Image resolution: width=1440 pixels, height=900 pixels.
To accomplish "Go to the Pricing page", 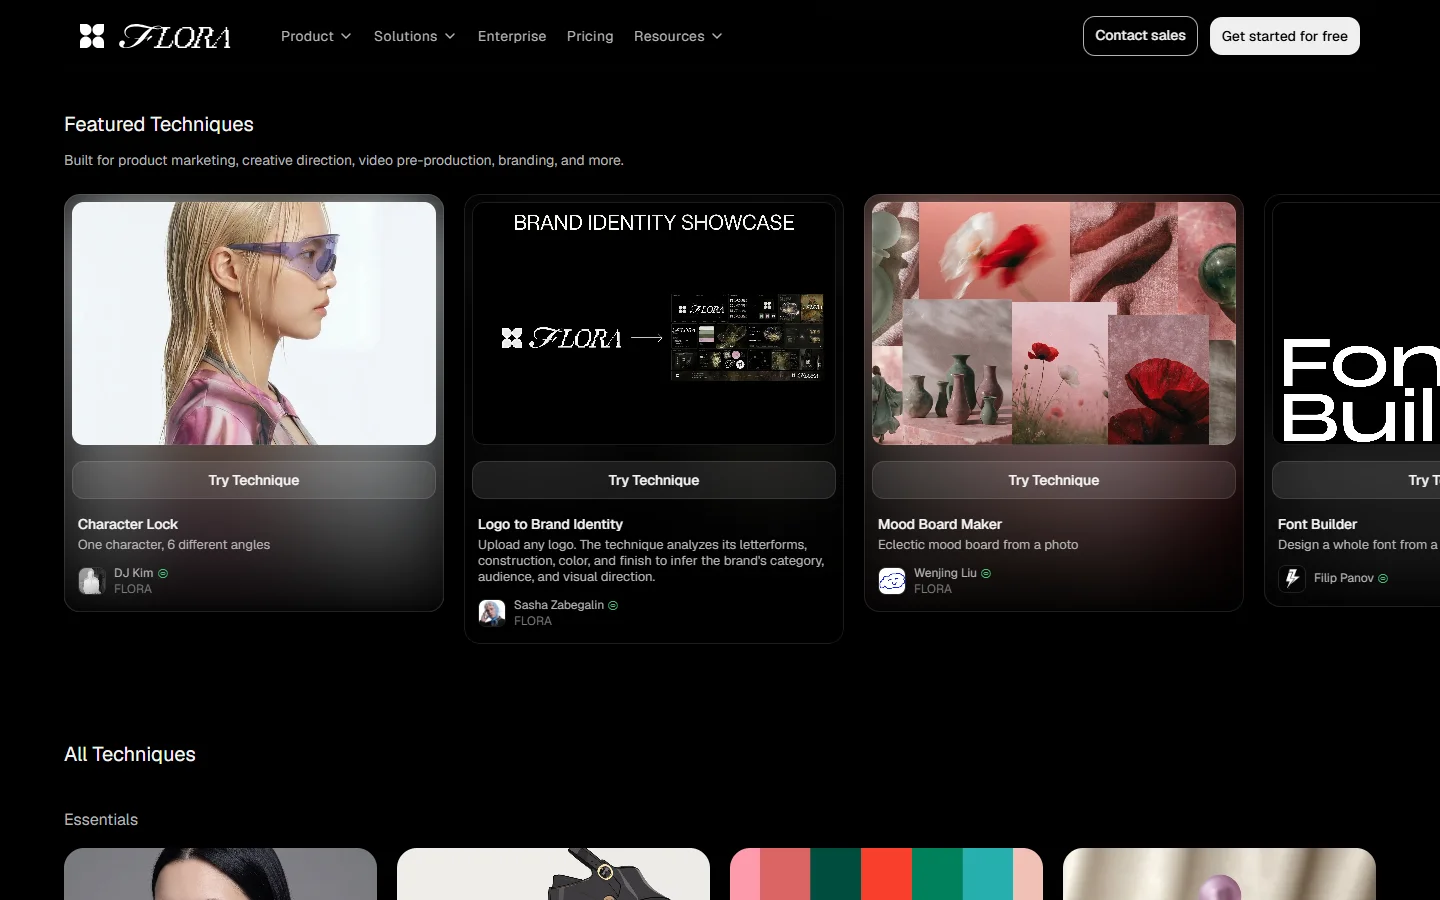I will tap(590, 36).
